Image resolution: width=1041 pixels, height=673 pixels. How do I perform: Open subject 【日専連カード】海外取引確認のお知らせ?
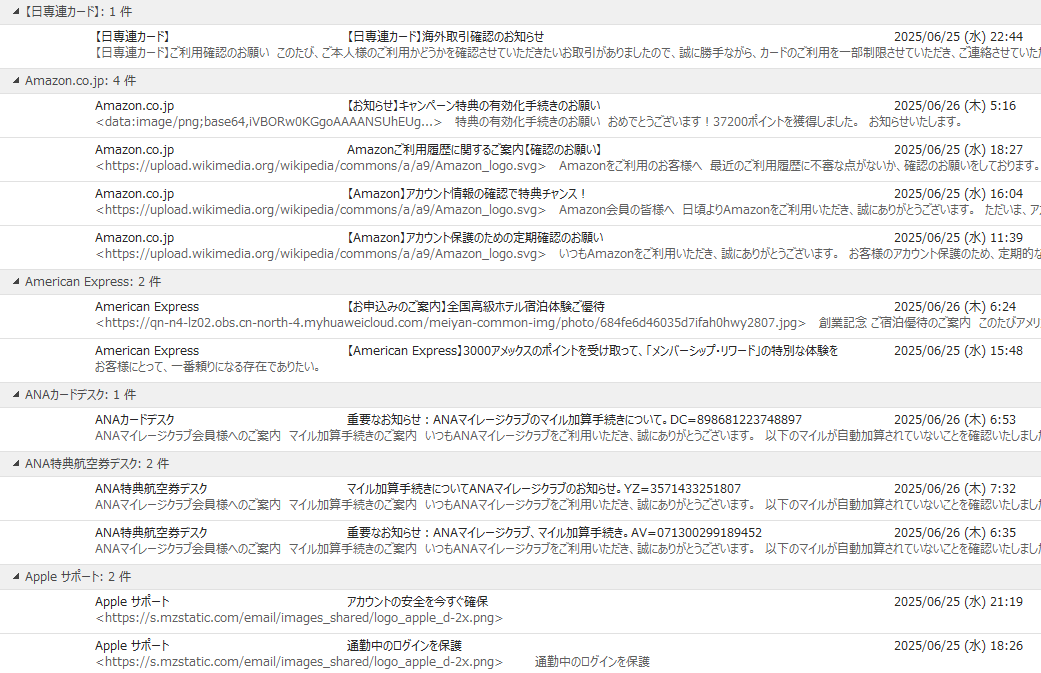pyautogui.click(x=445, y=37)
